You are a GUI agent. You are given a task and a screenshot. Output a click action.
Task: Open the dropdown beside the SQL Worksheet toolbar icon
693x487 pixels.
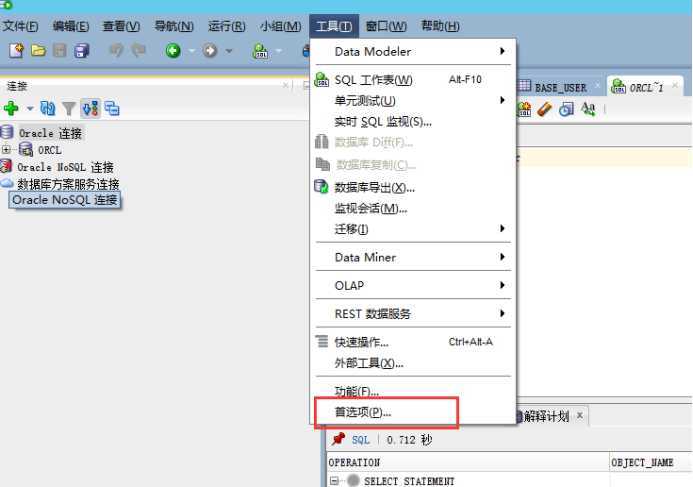(278, 51)
